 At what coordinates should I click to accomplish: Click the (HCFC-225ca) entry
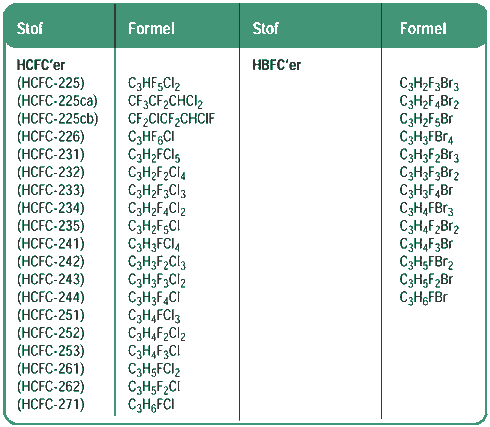click(57, 101)
